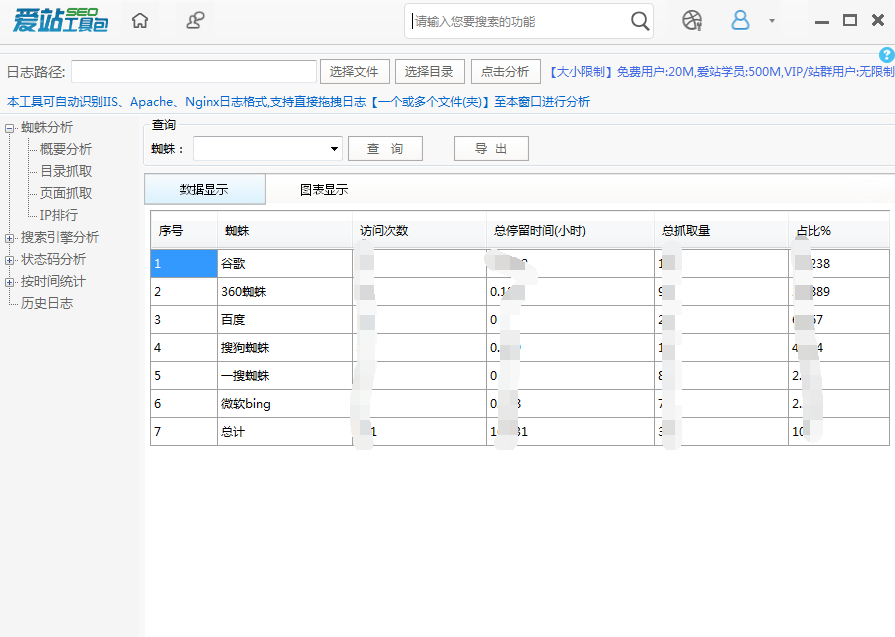Select IP排行 in the tree
895x637 pixels.
point(58,215)
